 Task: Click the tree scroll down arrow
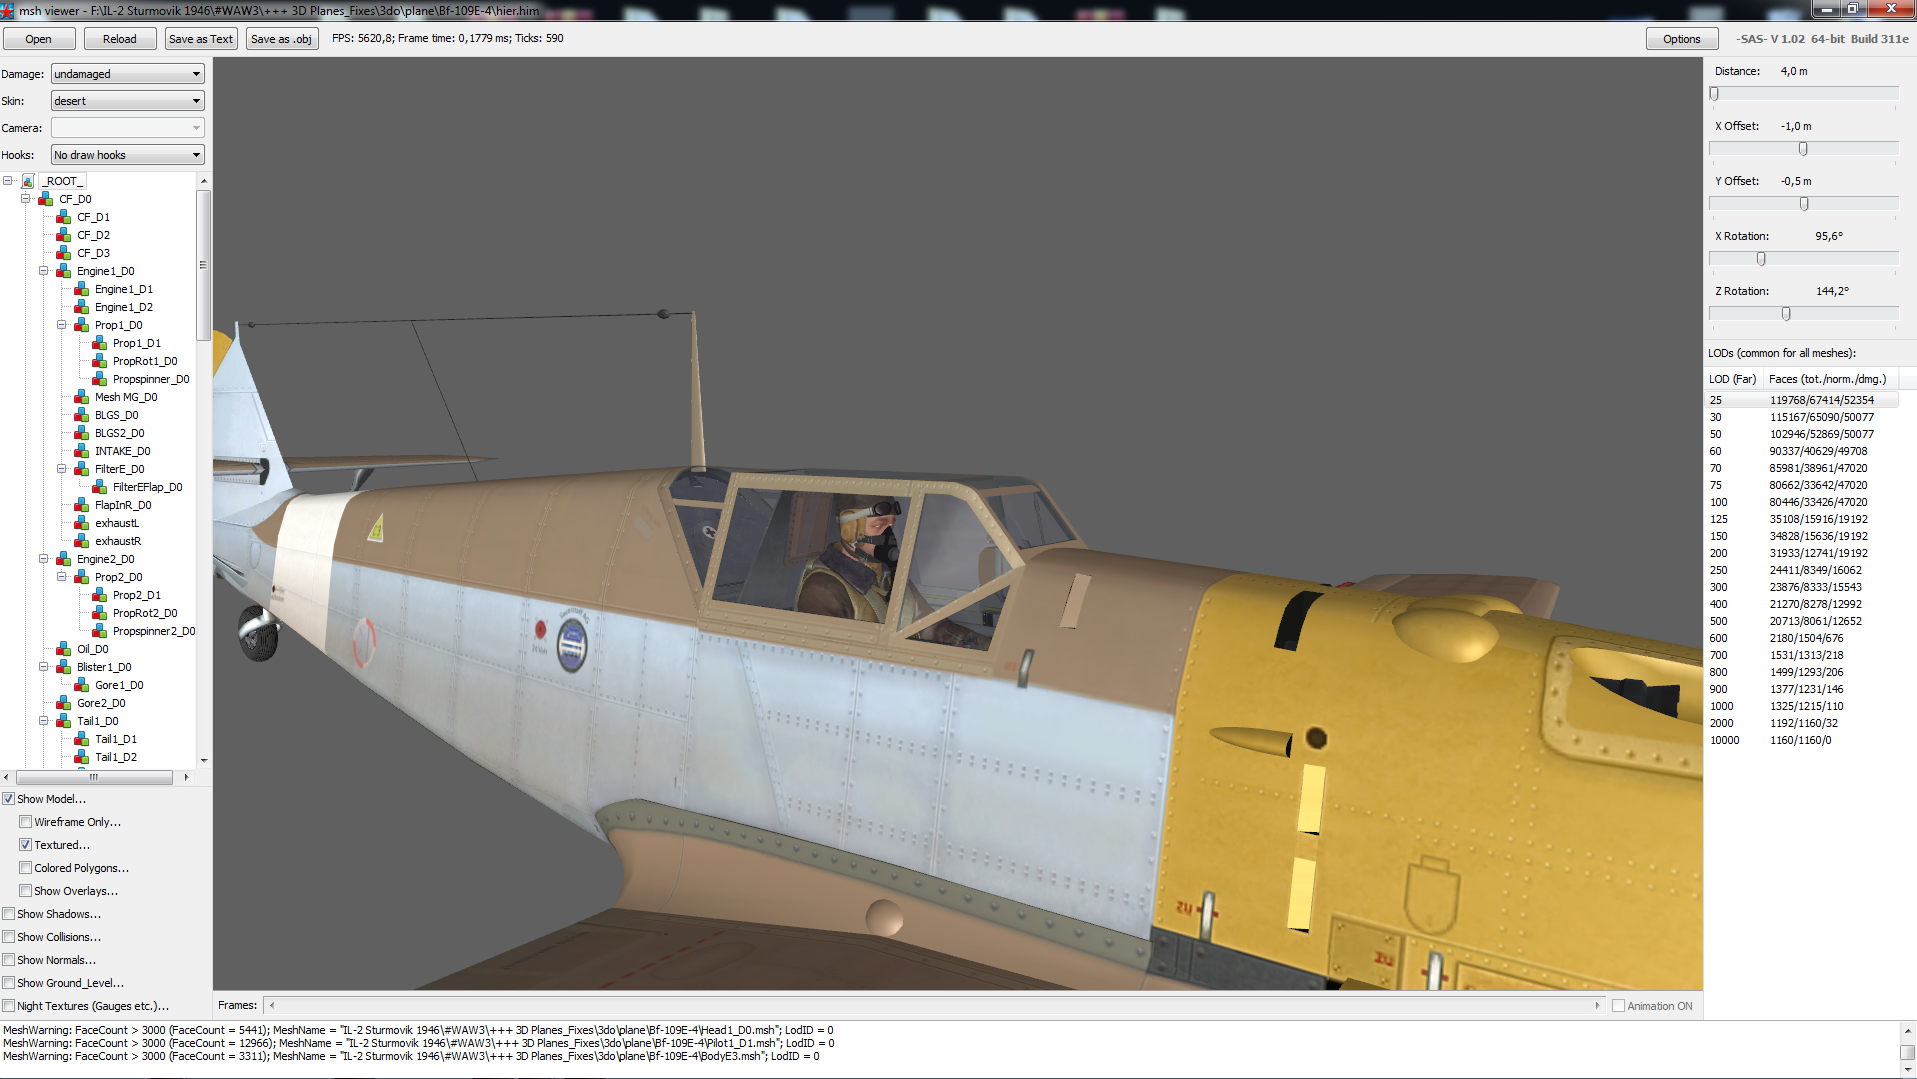tap(204, 760)
